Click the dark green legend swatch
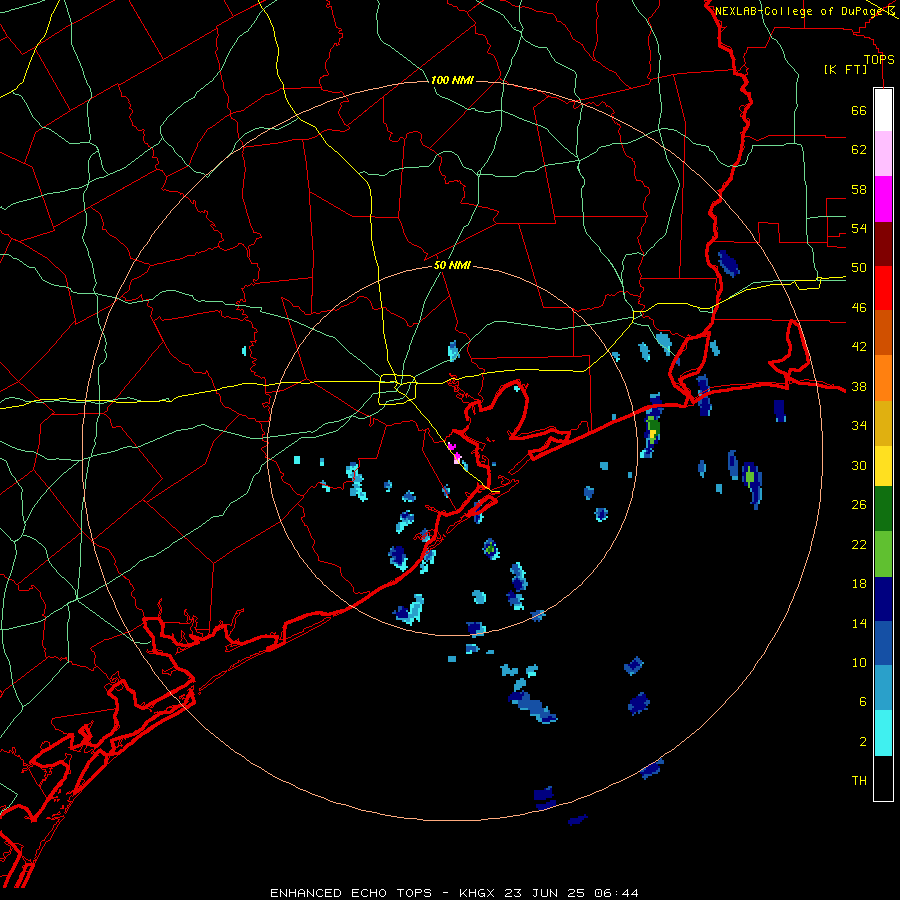This screenshot has height=900, width=900. pyautogui.click(x=883, y=509)
